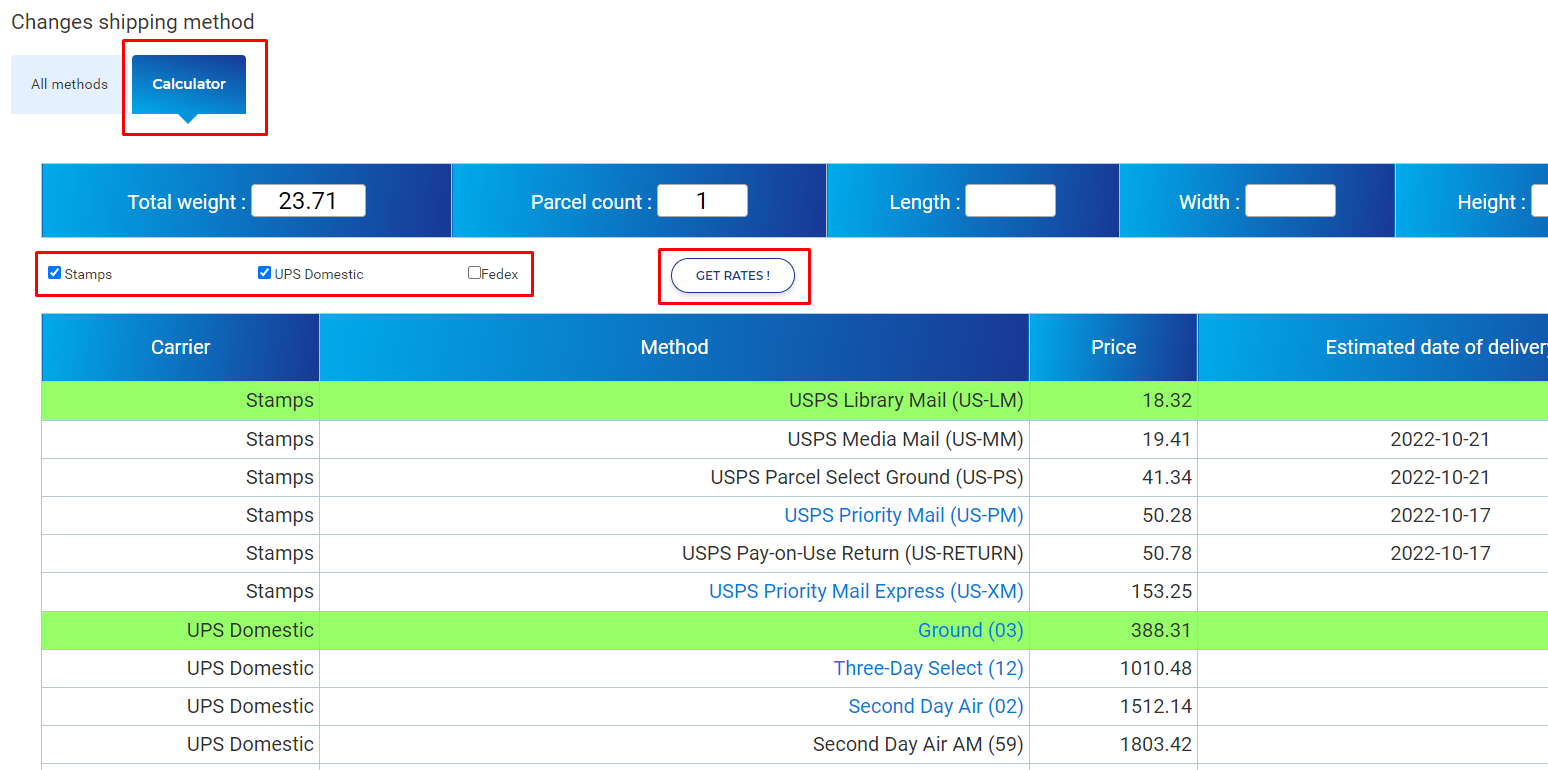Click the Method column header
The height and width of the screenshot is (770, 1548).
674,347
